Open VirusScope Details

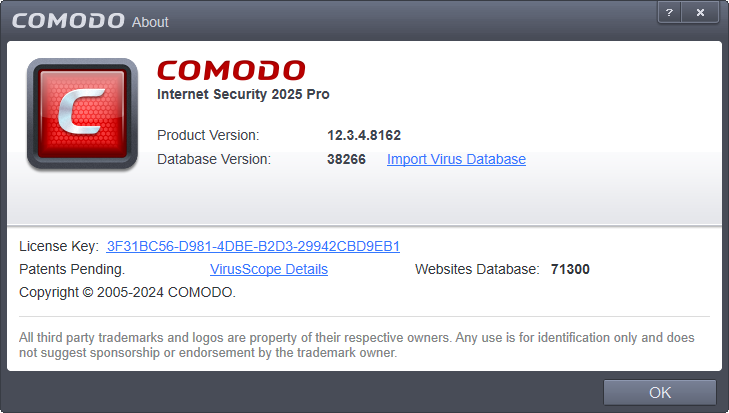point(269,269)
